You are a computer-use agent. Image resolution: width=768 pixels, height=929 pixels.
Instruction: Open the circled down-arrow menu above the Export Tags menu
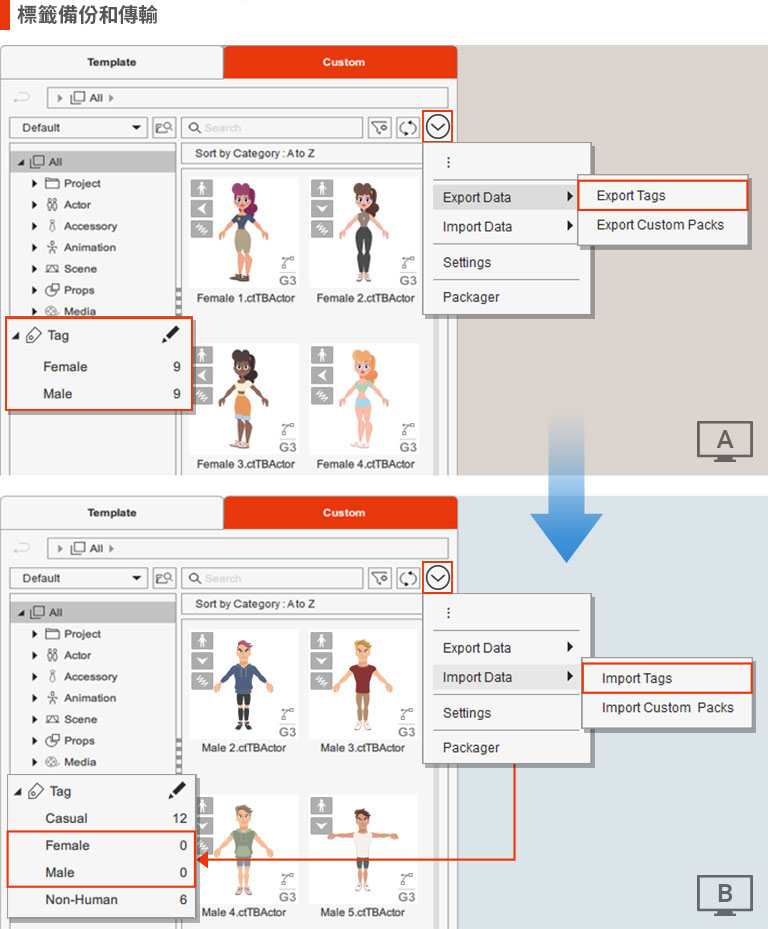point(438,127)
